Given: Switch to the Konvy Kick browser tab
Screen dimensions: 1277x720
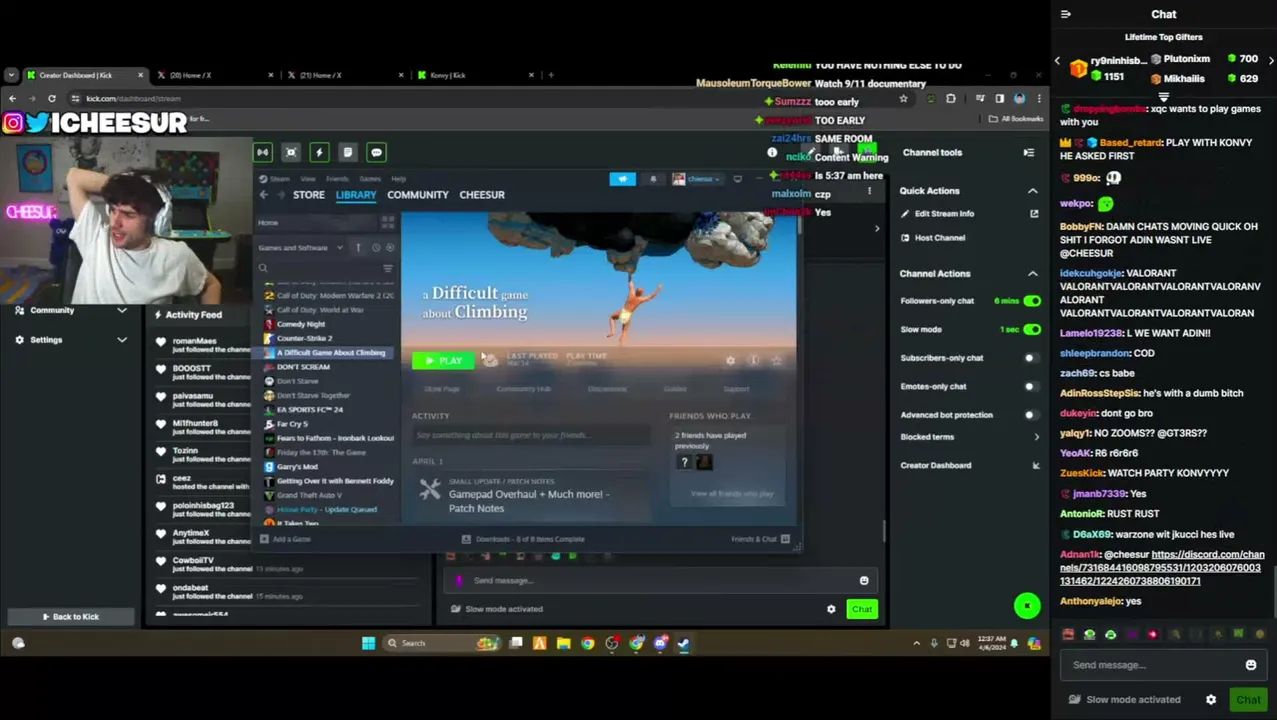Looking at the screenshot, I should point(476,75).
